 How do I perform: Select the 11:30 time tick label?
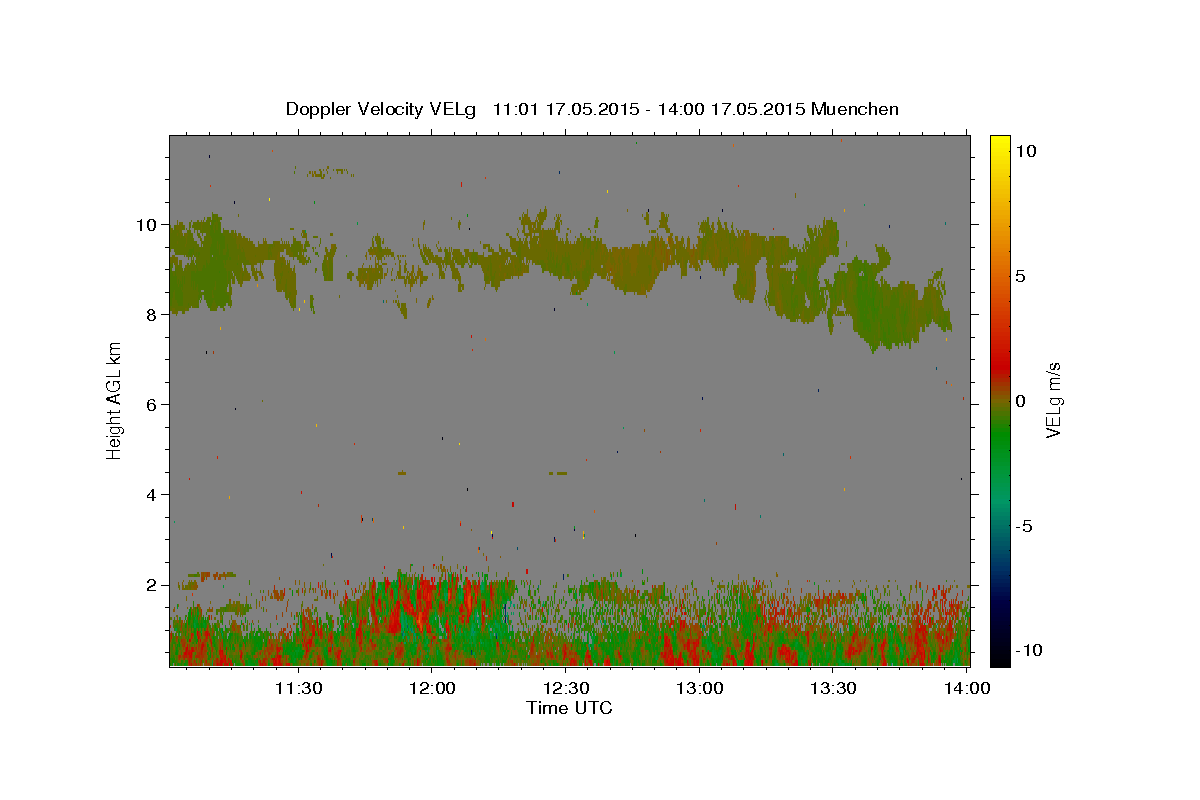[298, 688]
